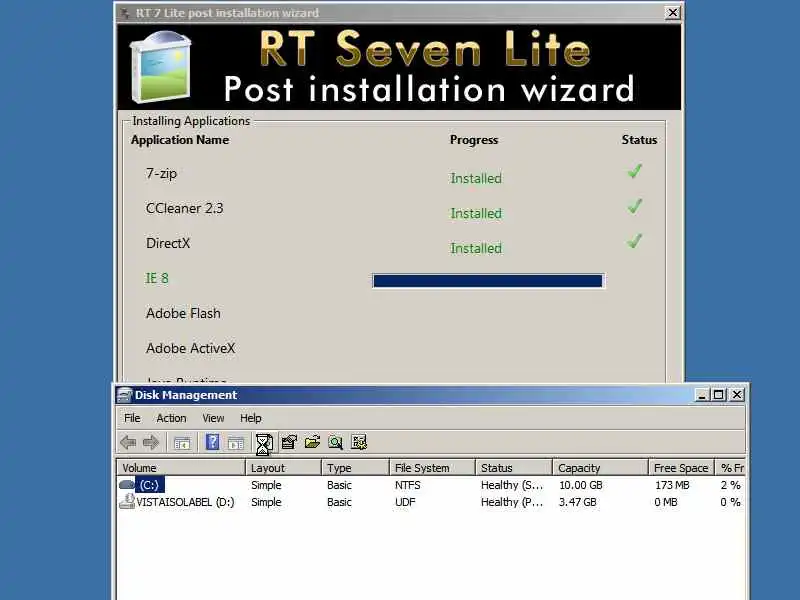This screenshot has width=800, height=600.
Task: Sort by the Free Space column header
Action: (681, 468)
